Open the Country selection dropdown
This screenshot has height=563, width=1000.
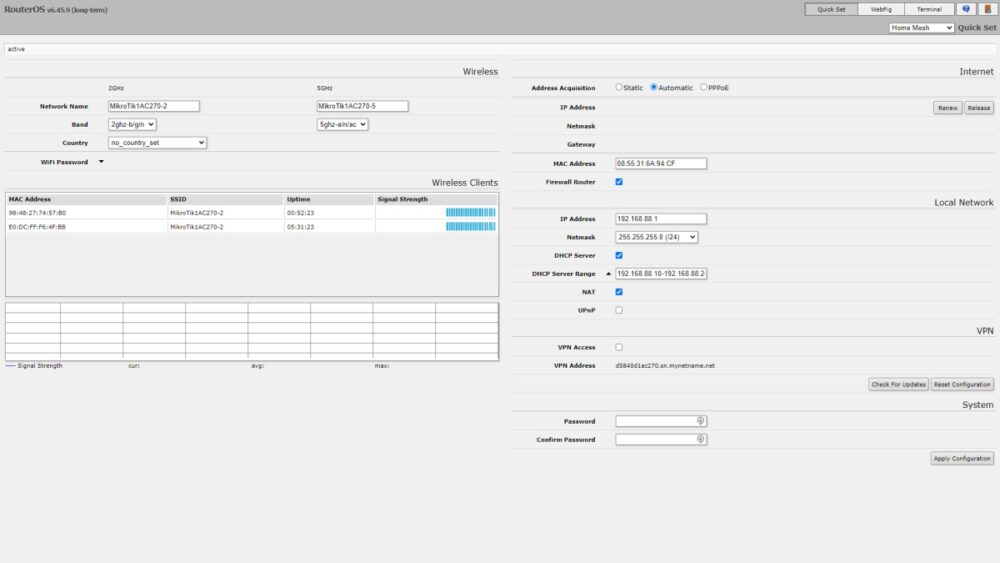click(x=157, y=143)
